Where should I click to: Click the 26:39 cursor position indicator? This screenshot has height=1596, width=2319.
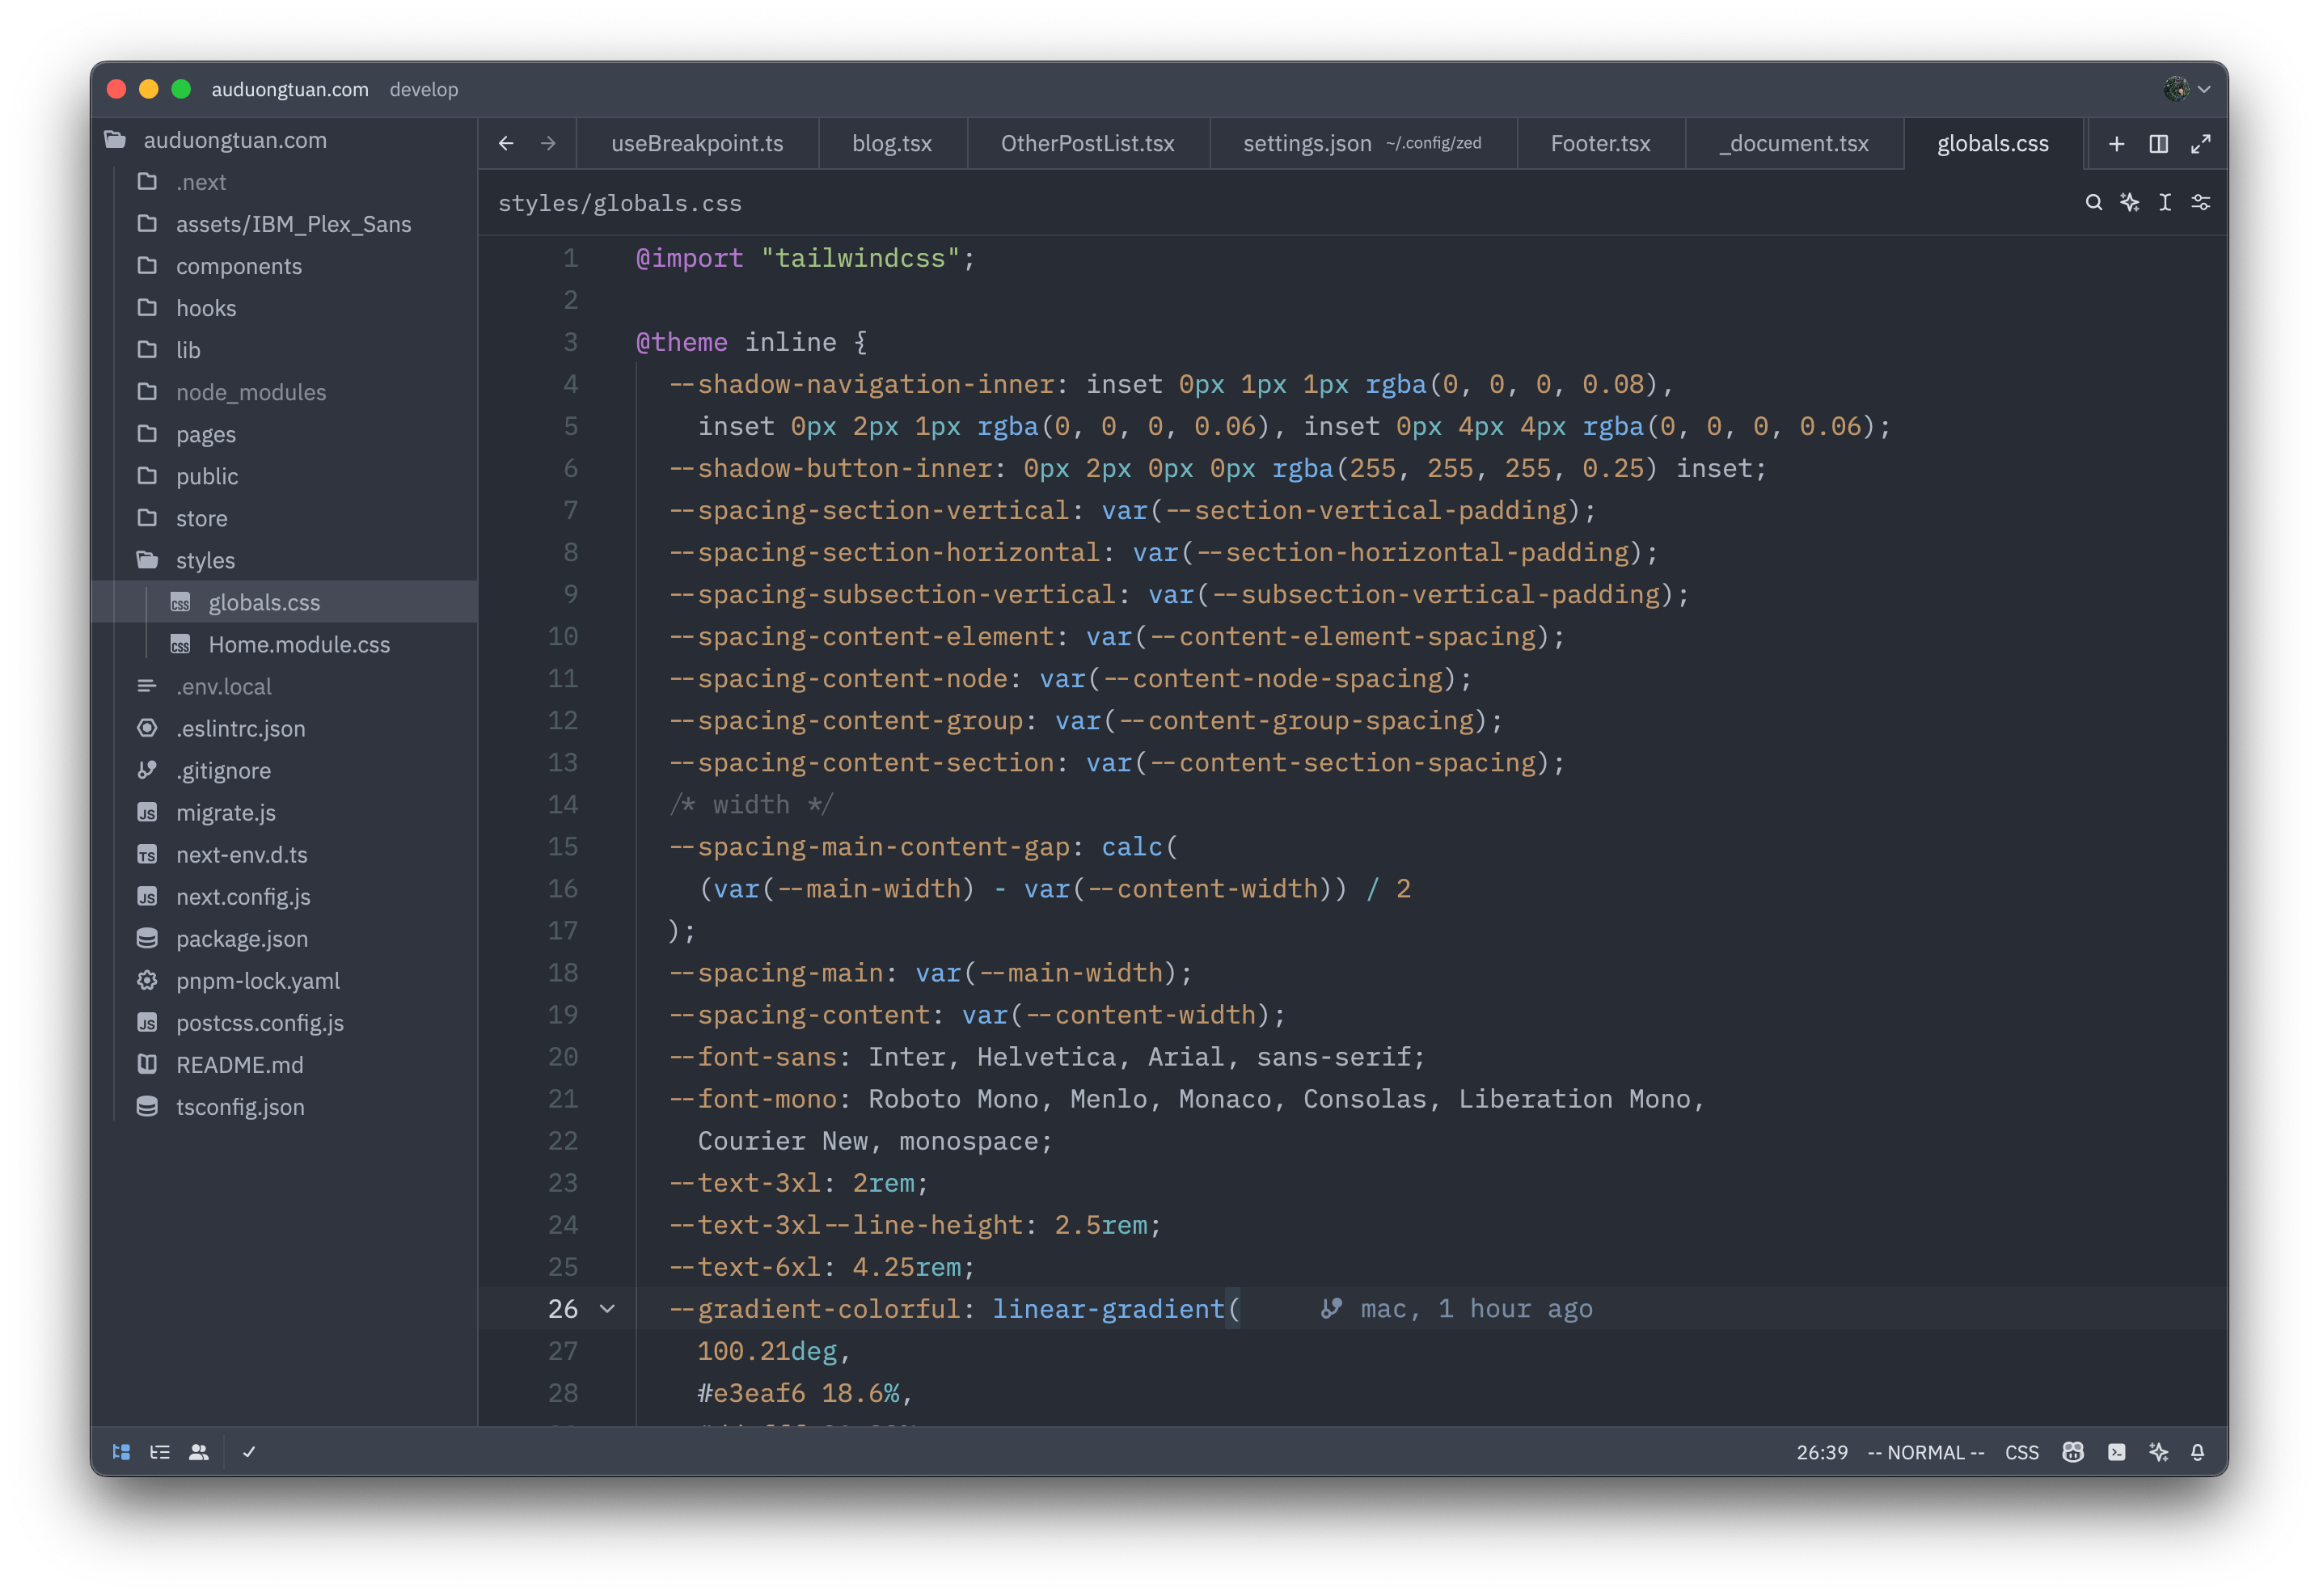click(x=1822, y=1452)
